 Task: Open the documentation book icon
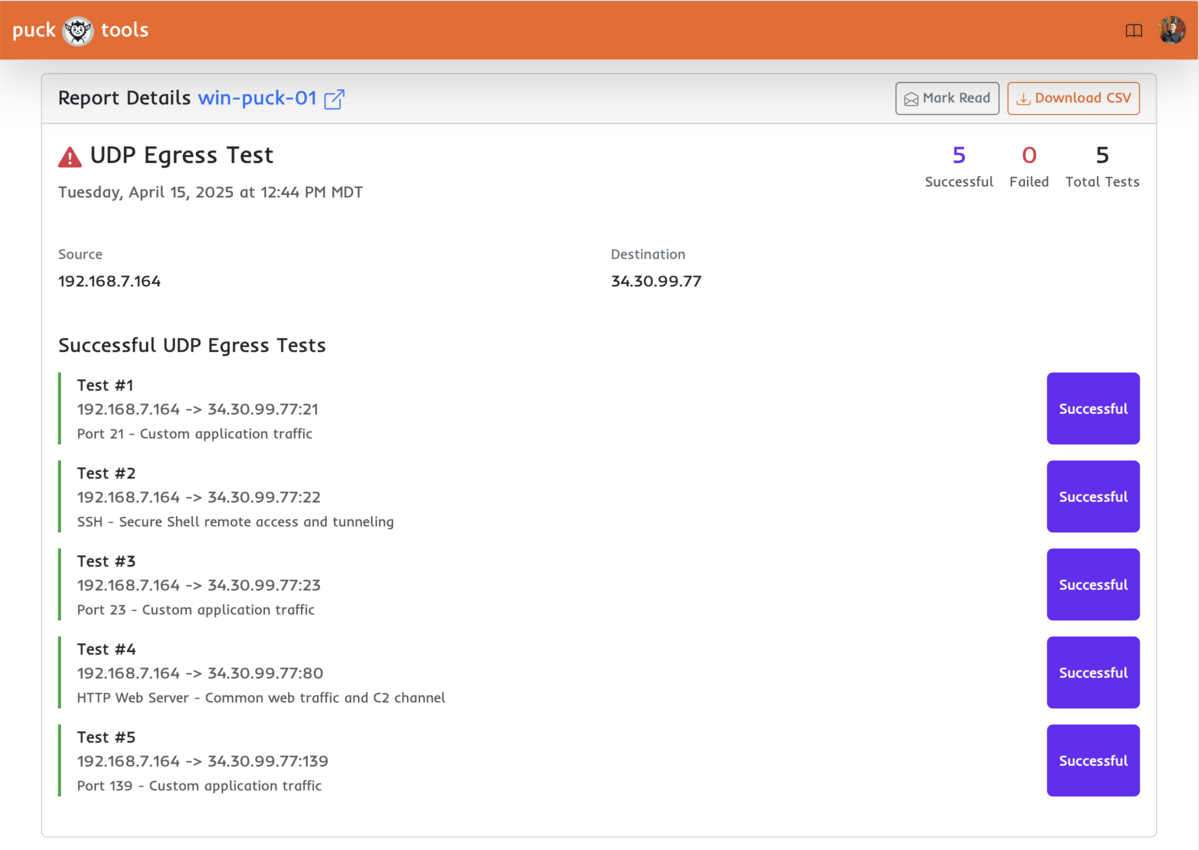point(1133,31)
